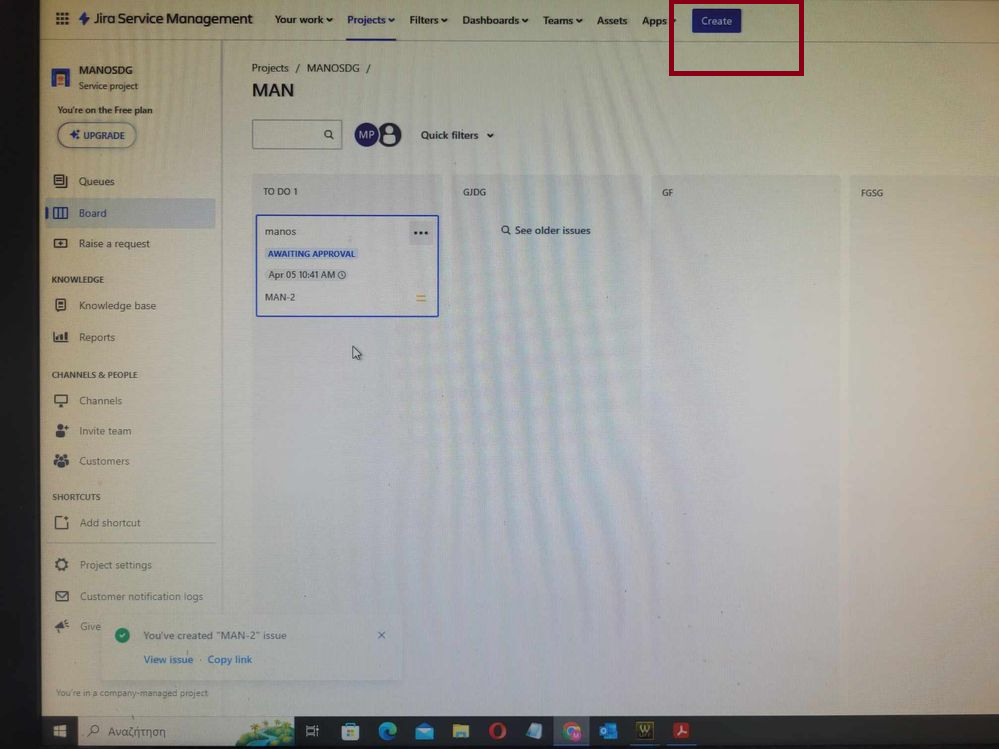Filter by the MP avatar
Image resolution: width=999 pixels, height=749 pixels.
click(366, 134)
